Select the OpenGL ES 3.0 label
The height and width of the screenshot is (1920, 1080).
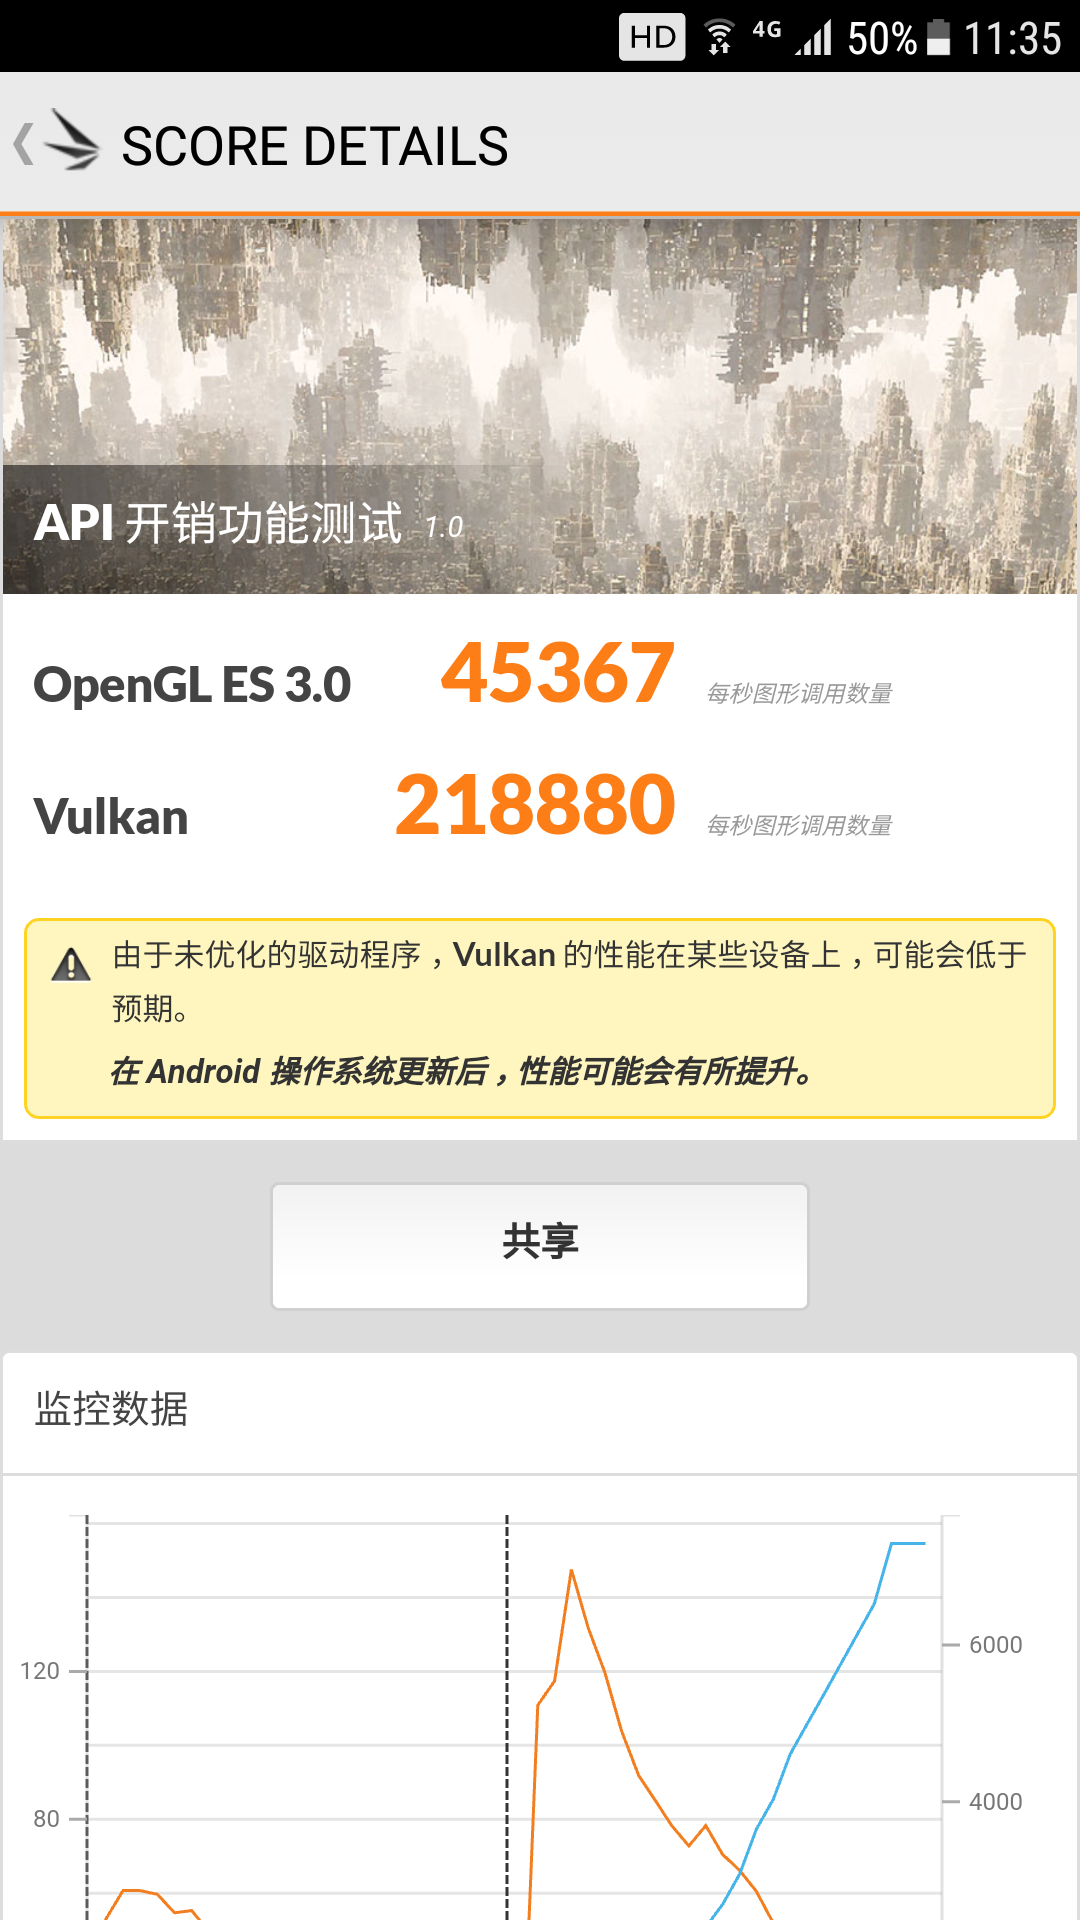(192, 685)
